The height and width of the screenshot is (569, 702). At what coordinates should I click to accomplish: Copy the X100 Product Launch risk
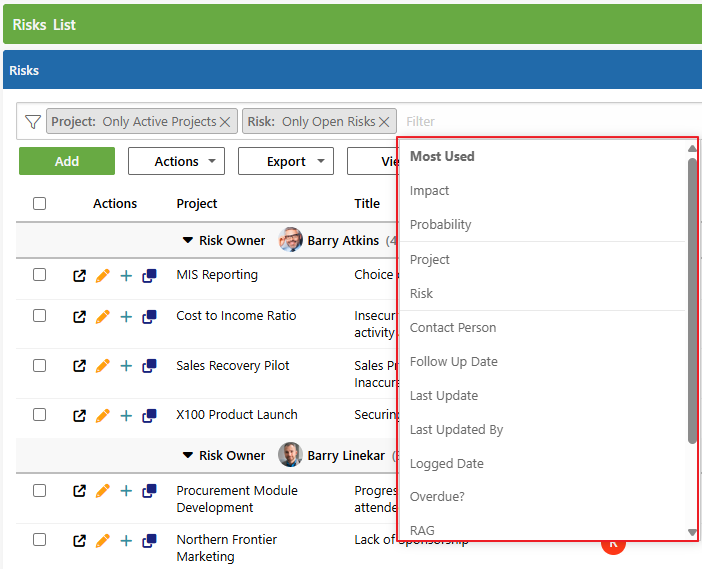150,416
